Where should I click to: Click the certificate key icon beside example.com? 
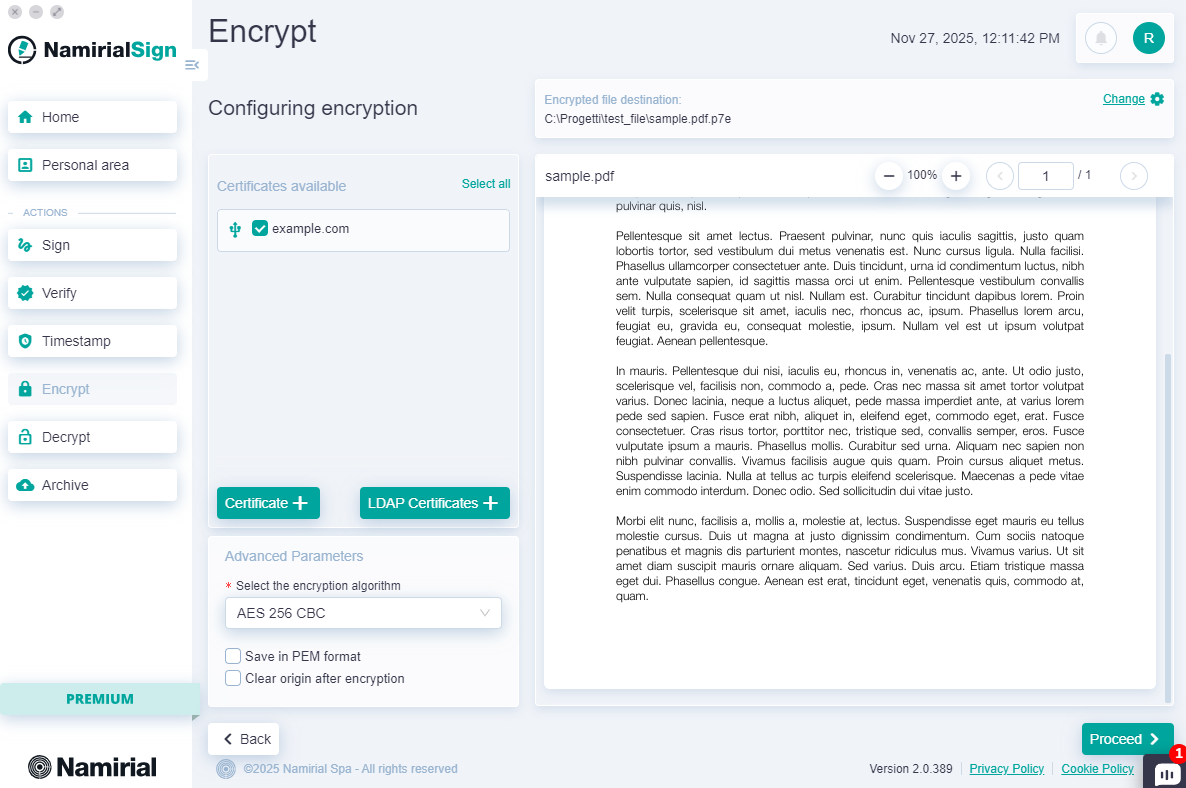[x=234, y=227]
